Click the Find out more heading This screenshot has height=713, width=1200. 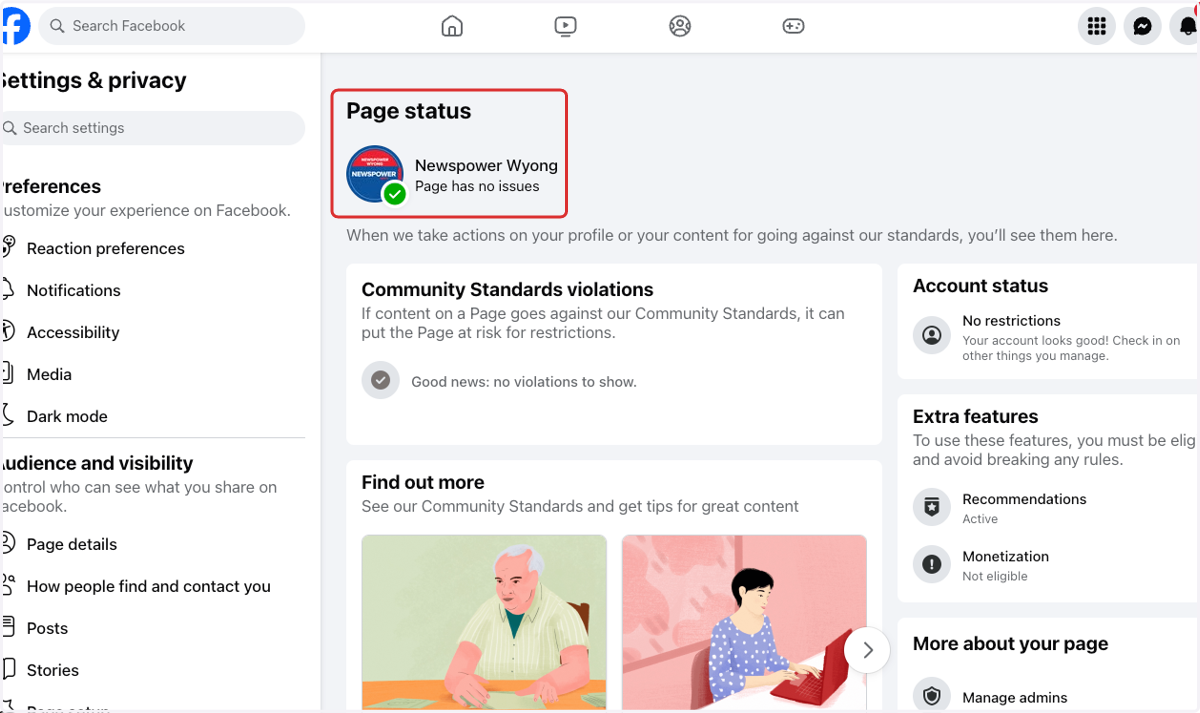[x=423, y=482]
